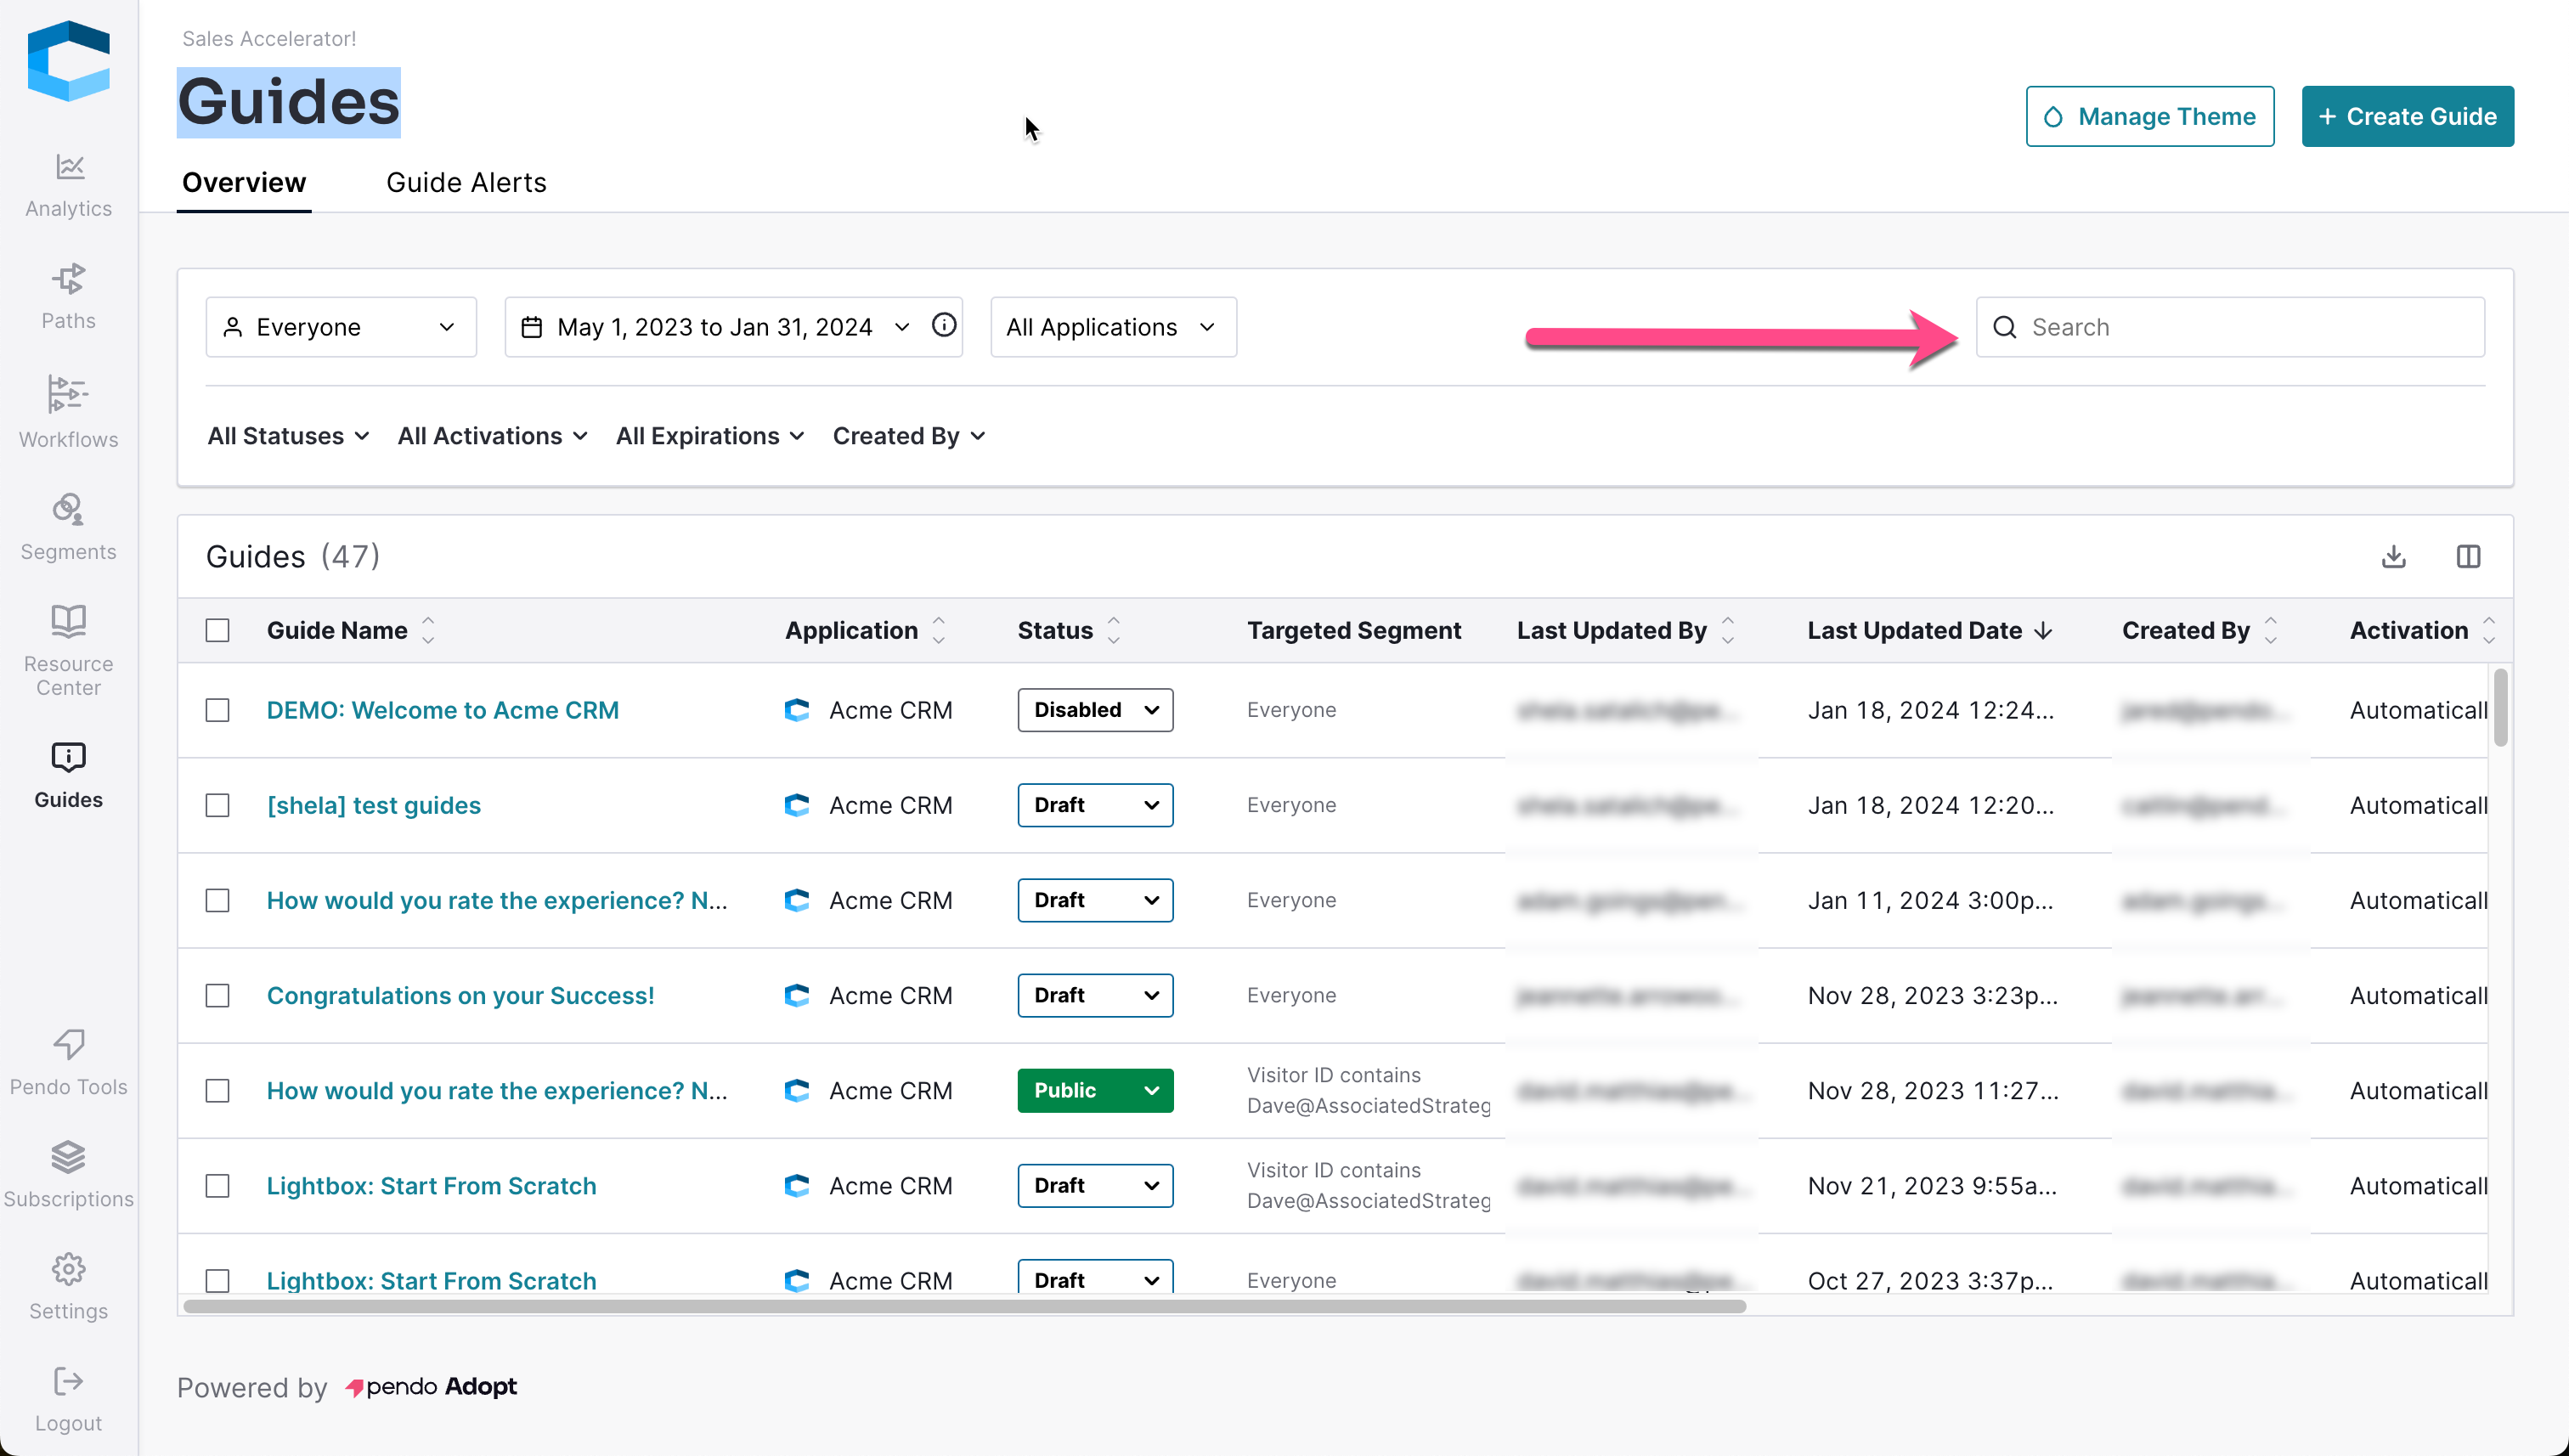This screenshot has height=1456, width=2569.
Task: Open the All Expirations filter
Action: click(x=710, y=436)
